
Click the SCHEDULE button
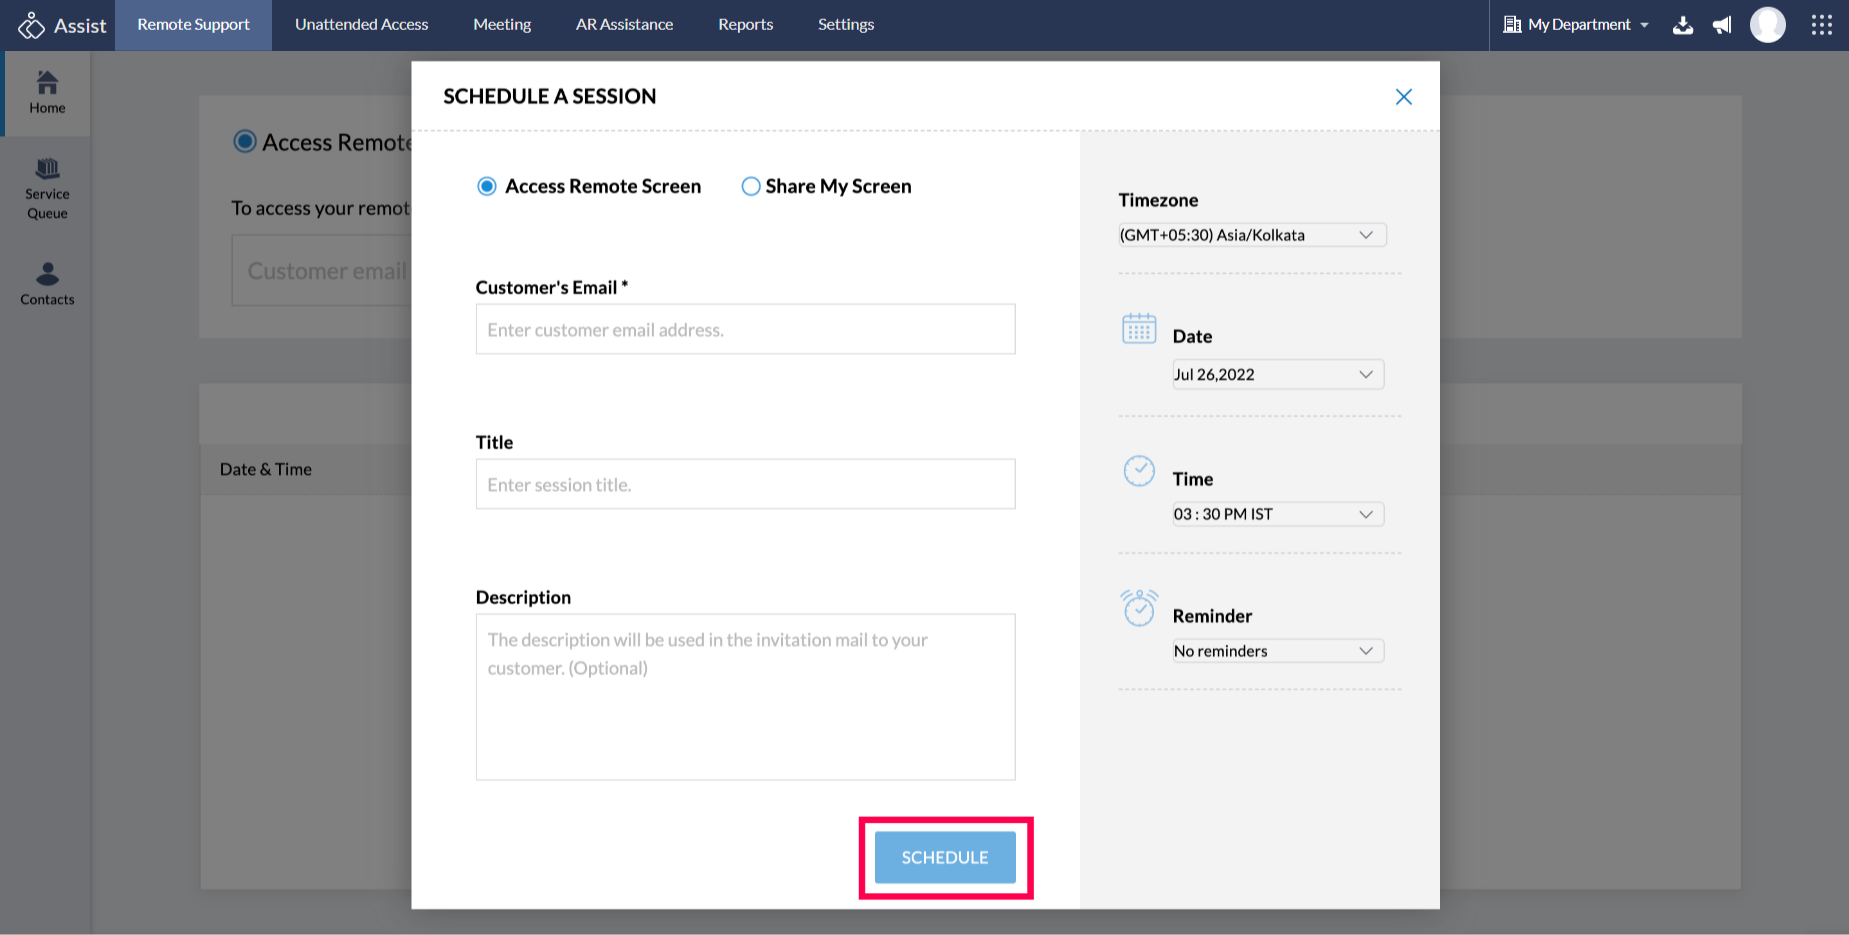945,858
